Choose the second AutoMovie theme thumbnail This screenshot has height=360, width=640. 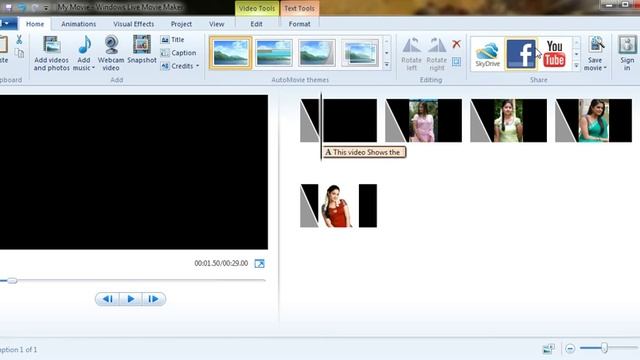pos(274,53)
